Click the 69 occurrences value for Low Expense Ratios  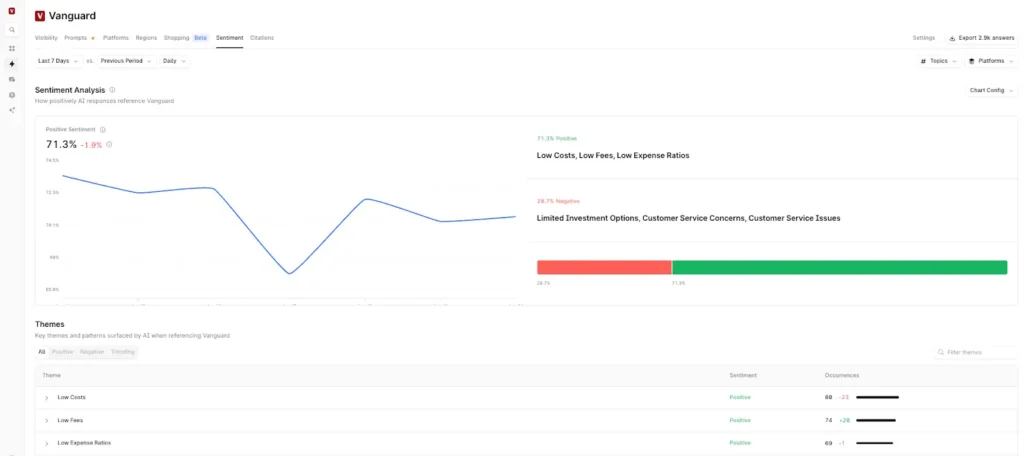(x=829, y=443)
